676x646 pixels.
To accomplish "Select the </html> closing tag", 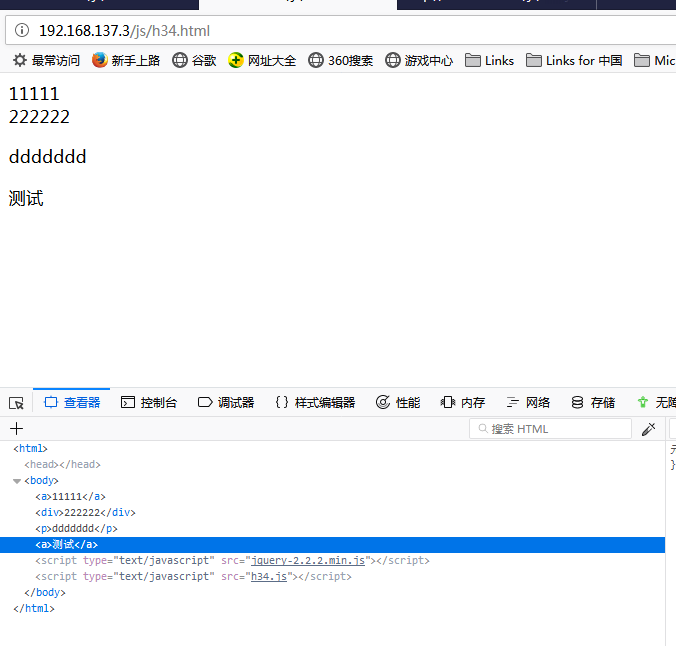I will 34,608.
